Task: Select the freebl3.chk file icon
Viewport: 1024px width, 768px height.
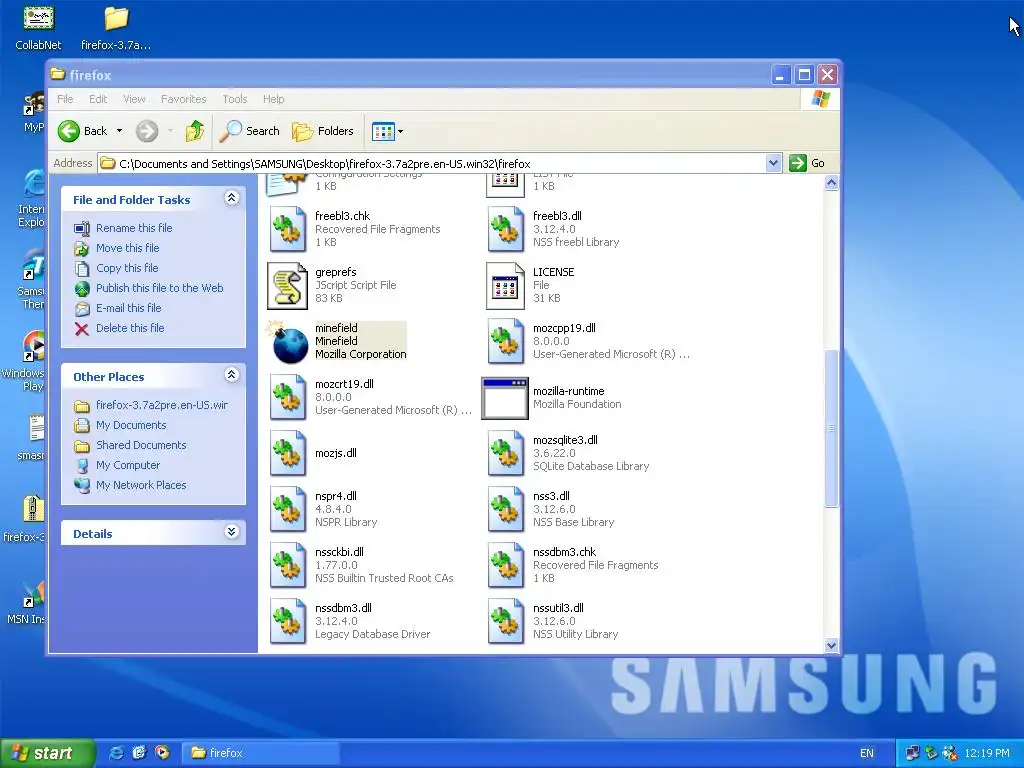Action: [287, 229]
